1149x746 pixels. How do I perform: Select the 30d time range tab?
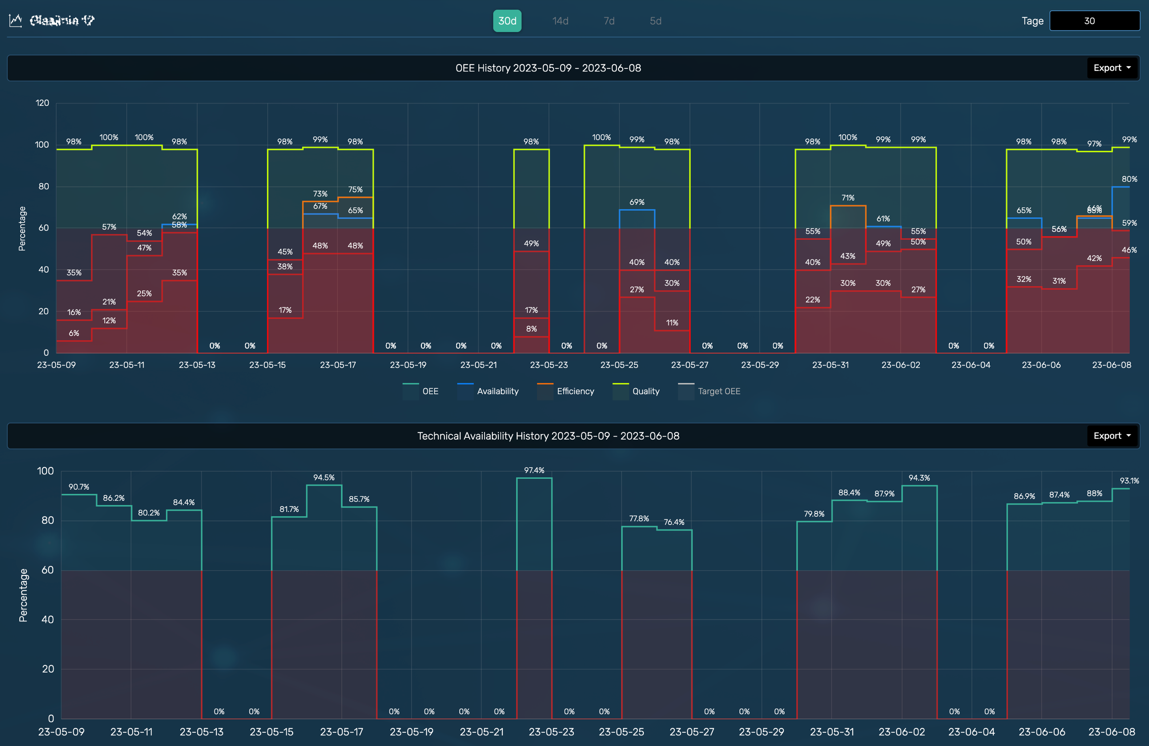click(507, 21)
